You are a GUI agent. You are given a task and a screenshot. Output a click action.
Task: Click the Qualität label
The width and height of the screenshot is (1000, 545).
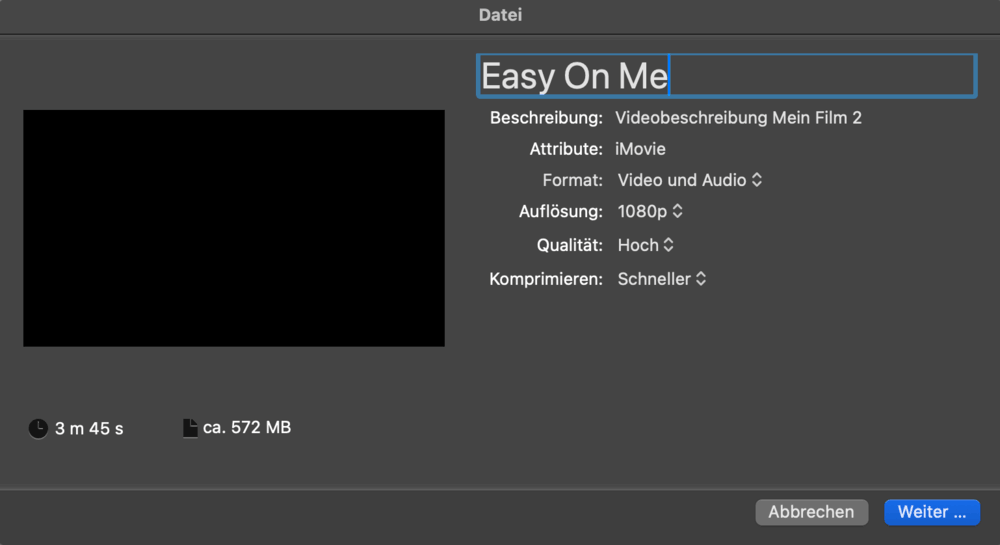[x=570, y=245]
